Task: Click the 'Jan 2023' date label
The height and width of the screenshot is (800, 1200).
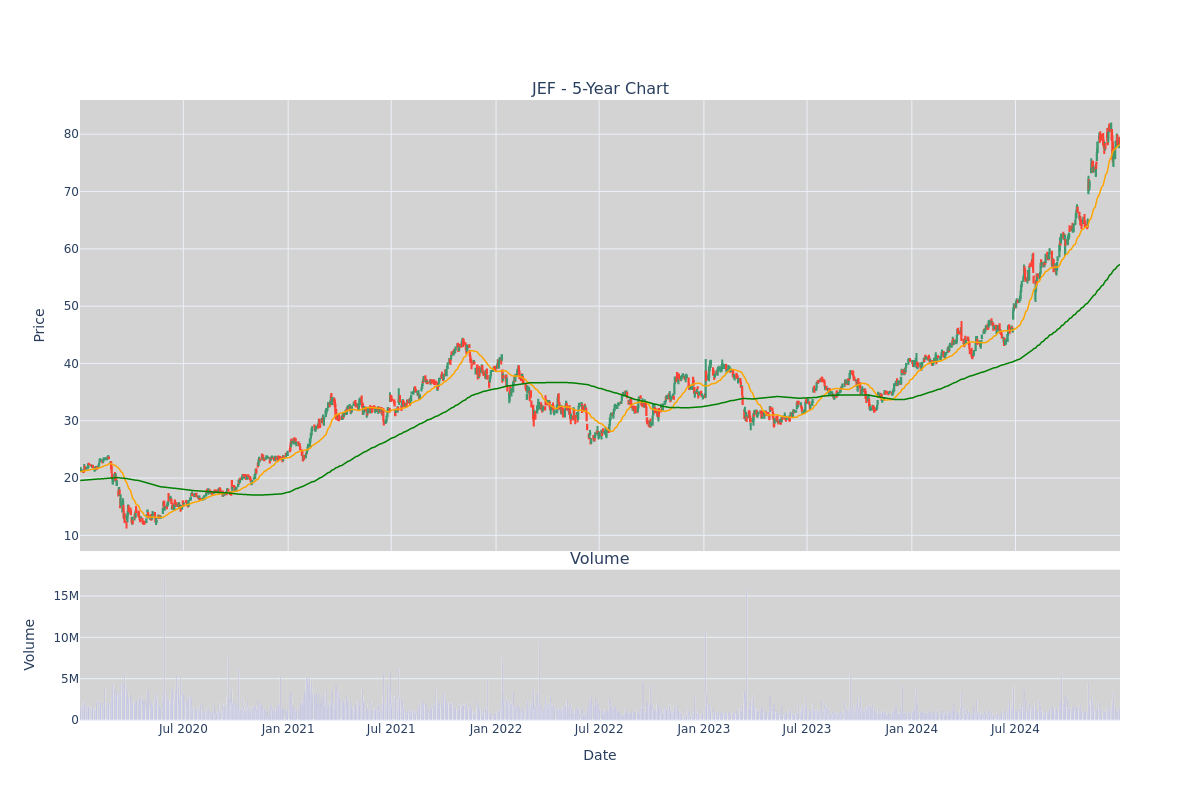Action: click(x=704, y=729)
